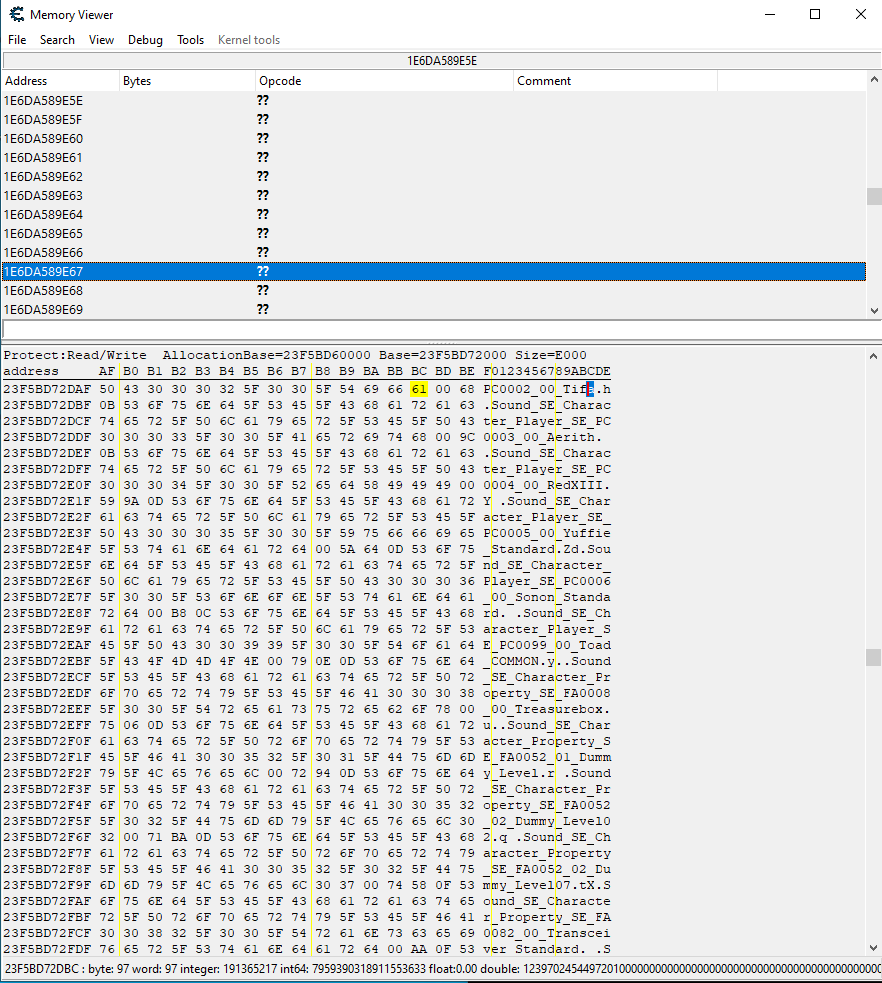
Task: Click the disassembler scrollbar up arrow
Action: coord(874,81)
